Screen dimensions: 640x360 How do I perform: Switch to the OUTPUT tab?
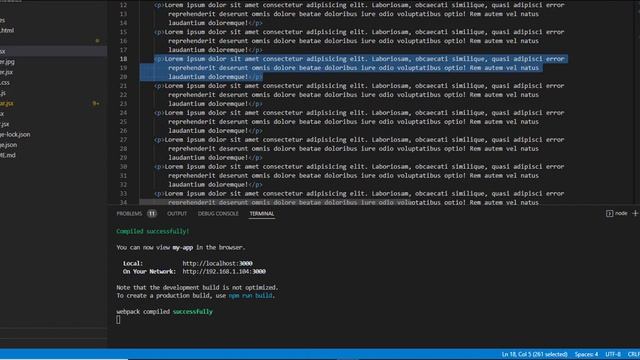[177, 213]
